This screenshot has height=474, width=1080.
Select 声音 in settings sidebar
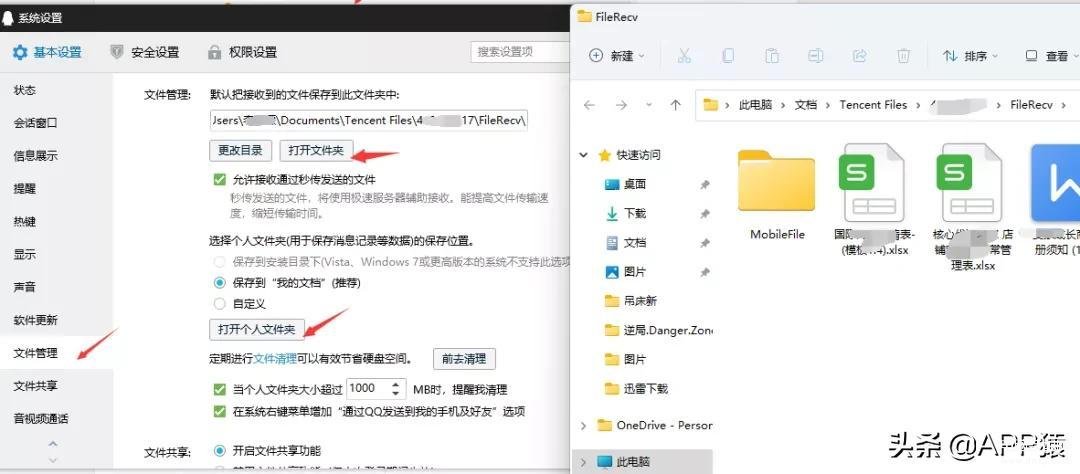click(25, 287)
